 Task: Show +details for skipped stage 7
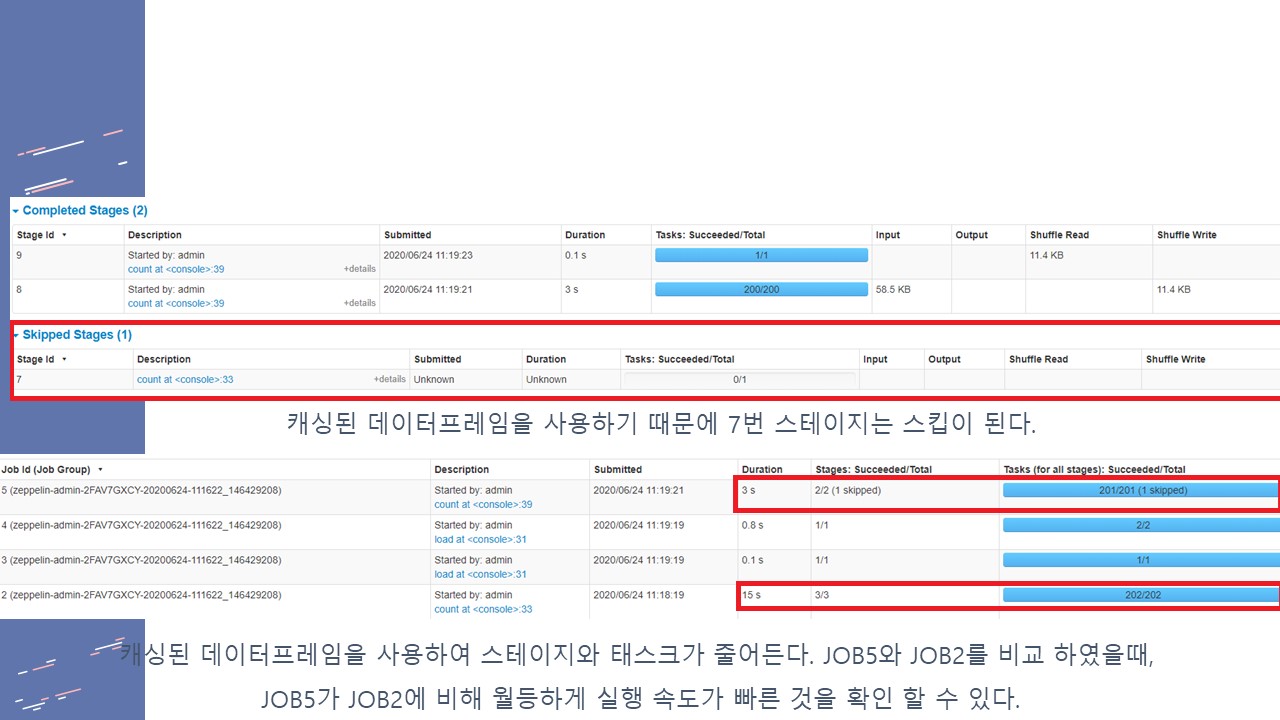tap(390, 379)
